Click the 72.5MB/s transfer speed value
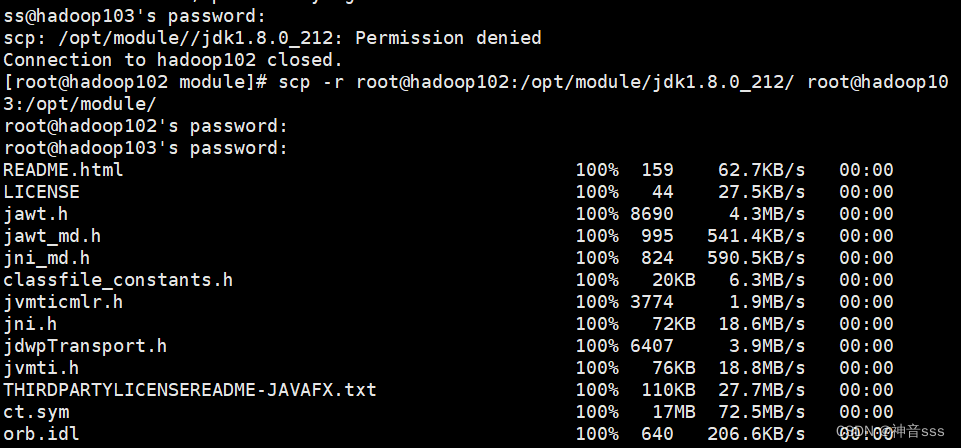Image resolution: width=961 pixels, height=448 pixels. [756, 412]
